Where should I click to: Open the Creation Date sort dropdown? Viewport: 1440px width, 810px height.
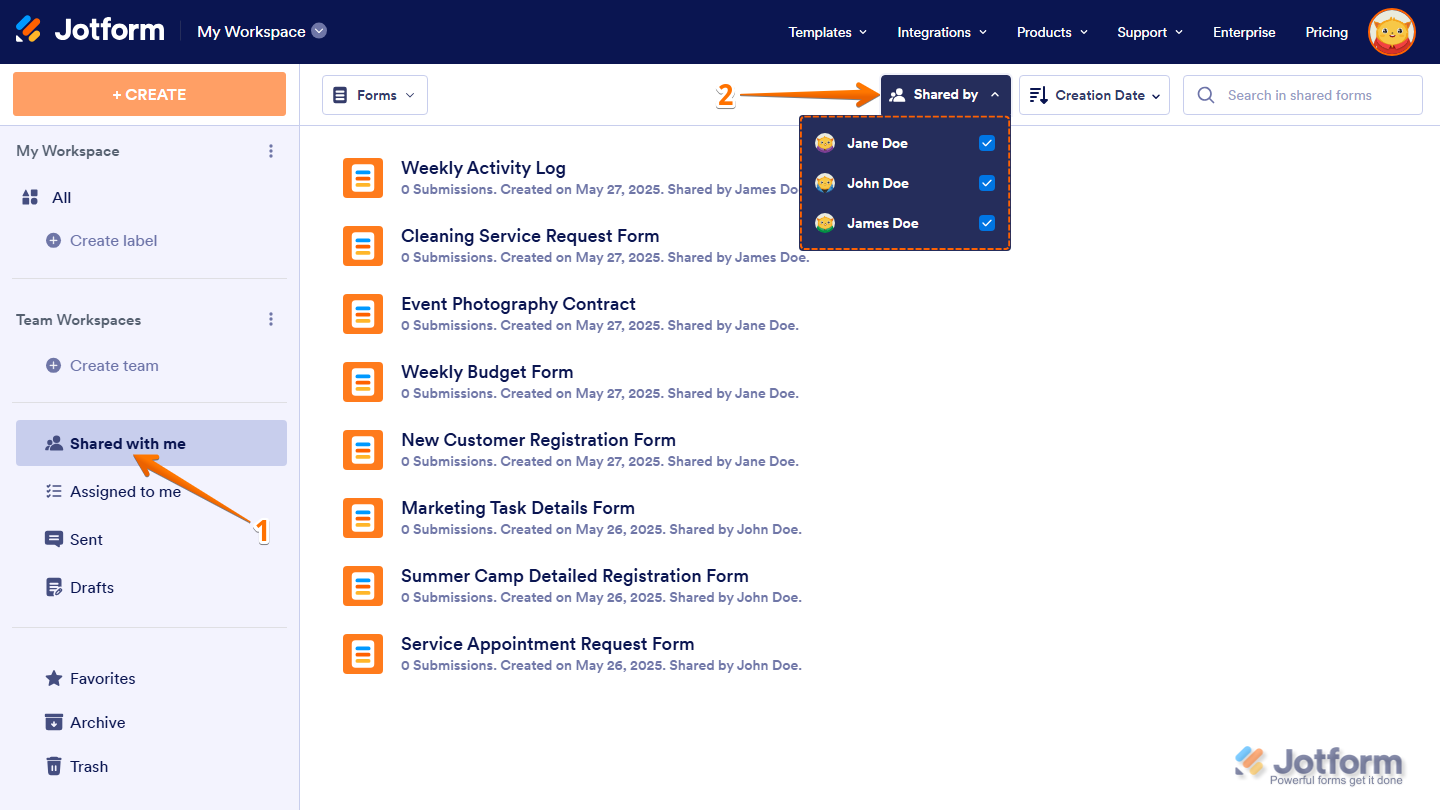point(1094,95)
